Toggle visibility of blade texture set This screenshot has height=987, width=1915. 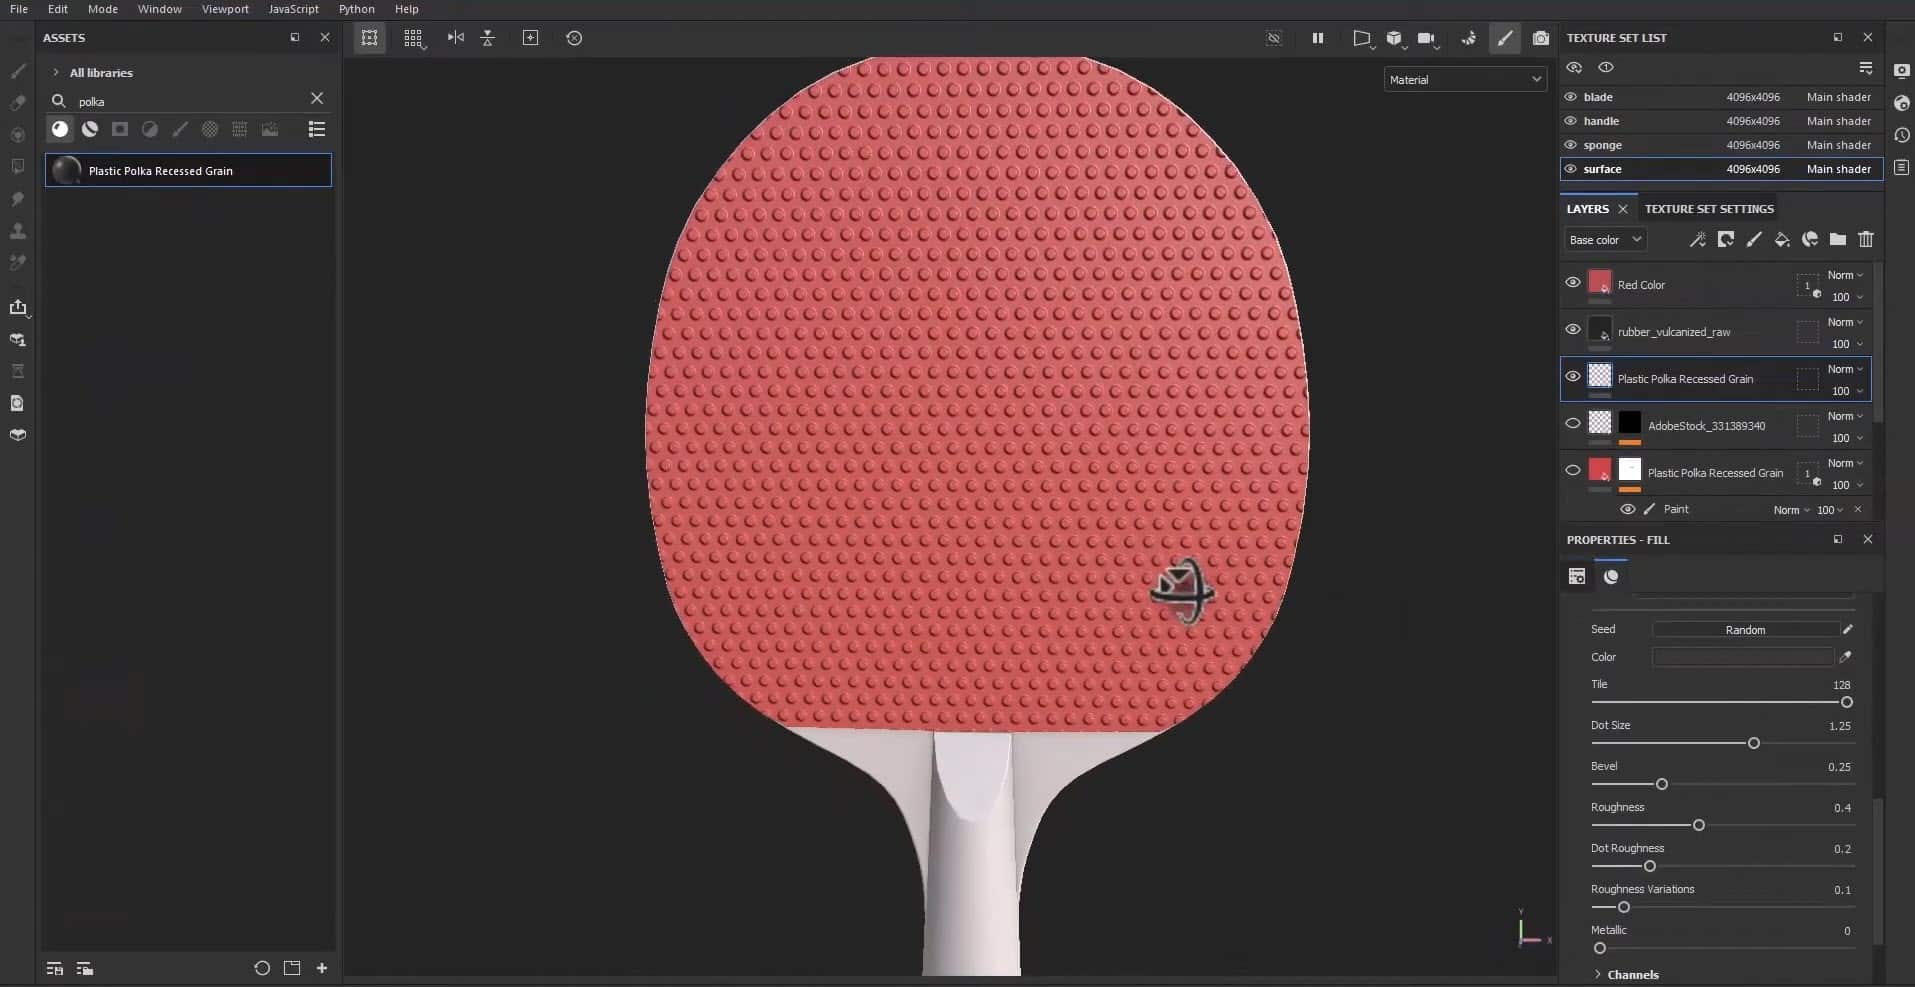(1570, 97)
